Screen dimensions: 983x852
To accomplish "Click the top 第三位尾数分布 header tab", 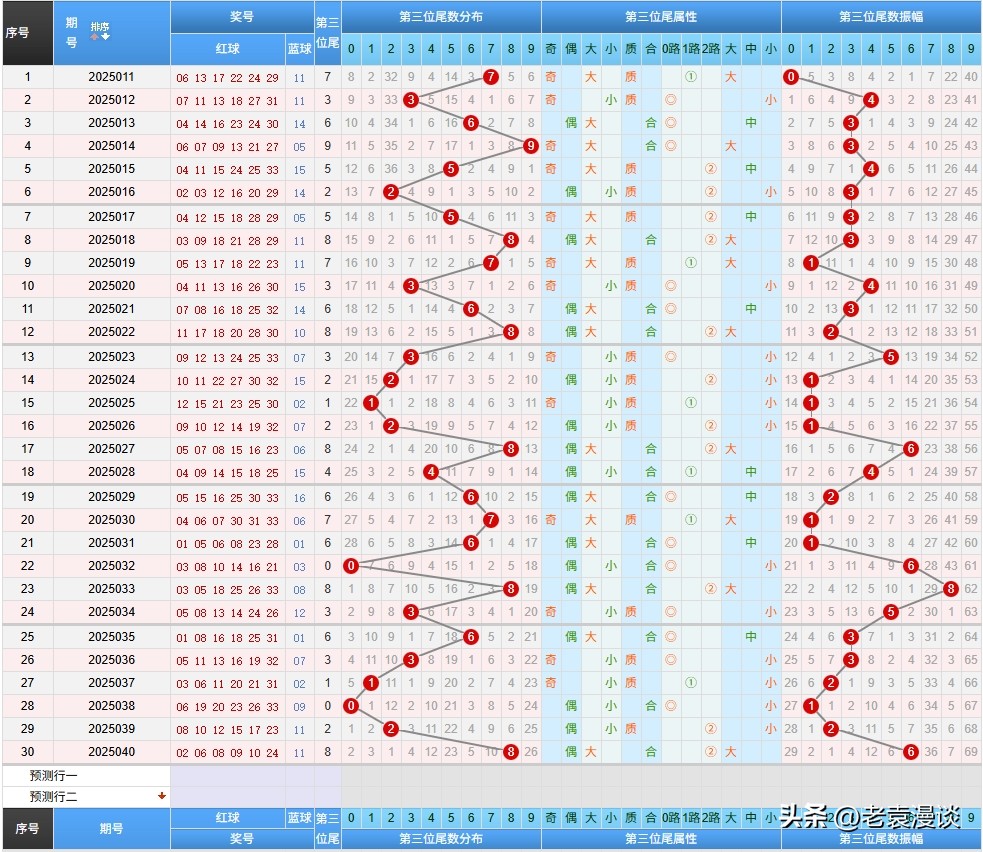I will pyautogui.click(x=440, y=17).
